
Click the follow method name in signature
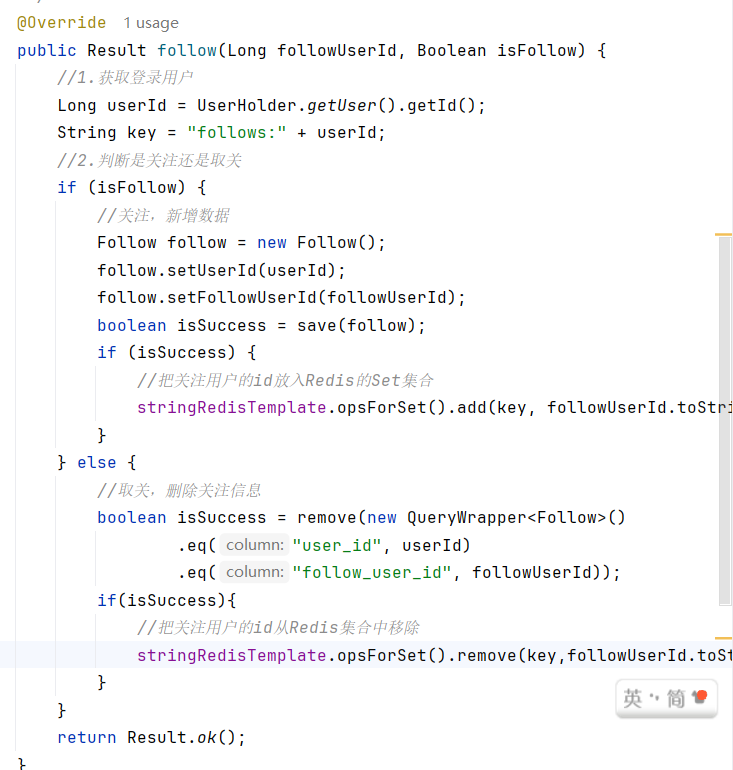(x=187, y=50)
